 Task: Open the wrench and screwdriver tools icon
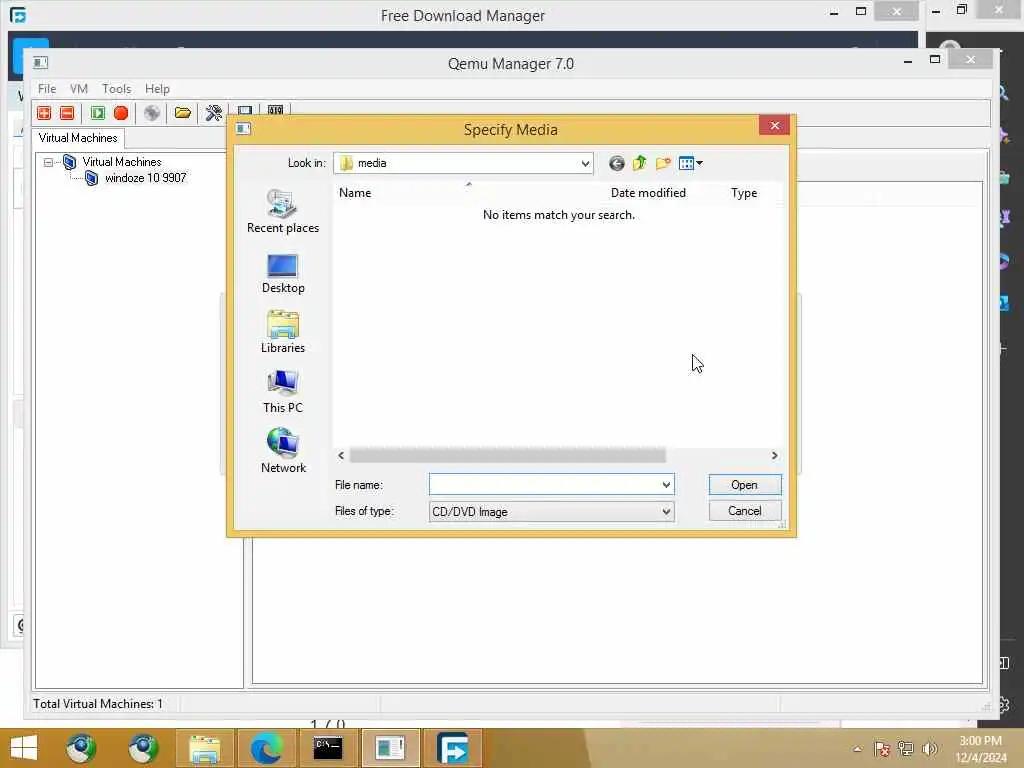coord(214,113)
